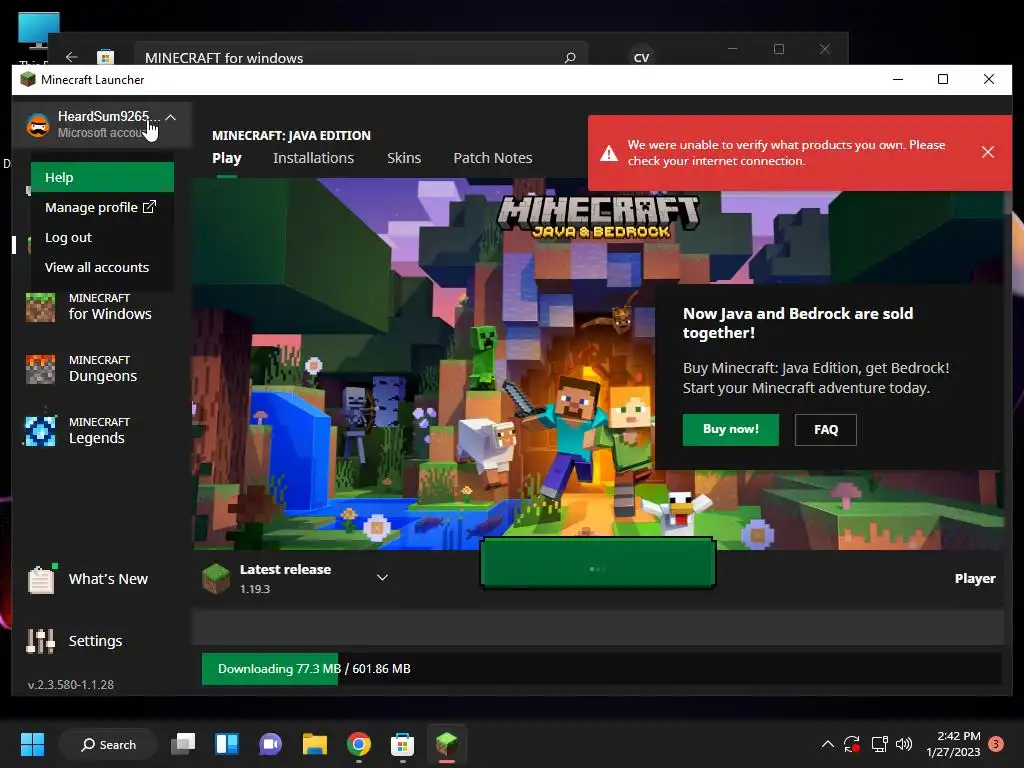Open Minecraft for Windows grass block icon
1024x768 pixels.
click(x=40, y=307)
